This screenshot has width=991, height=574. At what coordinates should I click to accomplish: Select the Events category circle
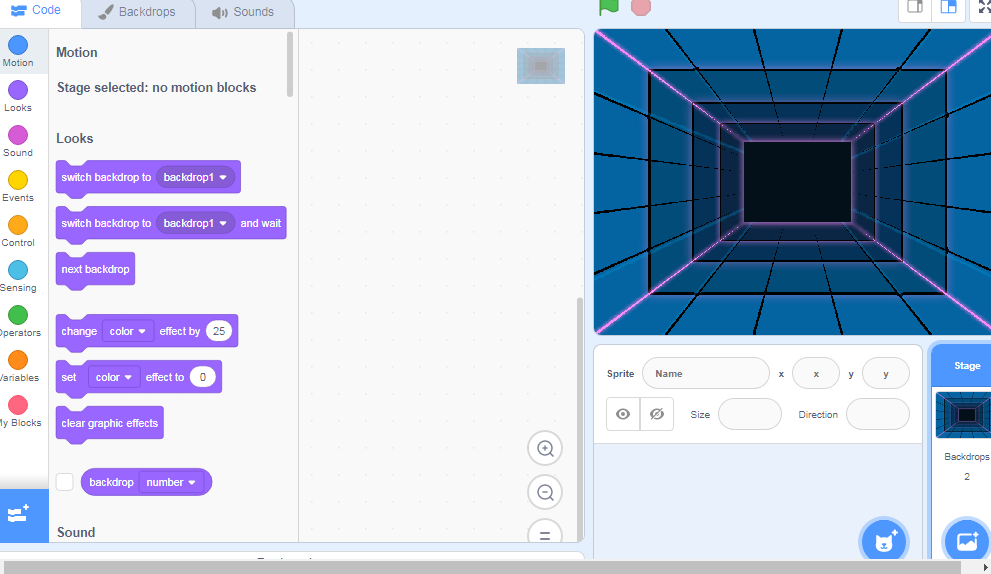pos(18,180)
